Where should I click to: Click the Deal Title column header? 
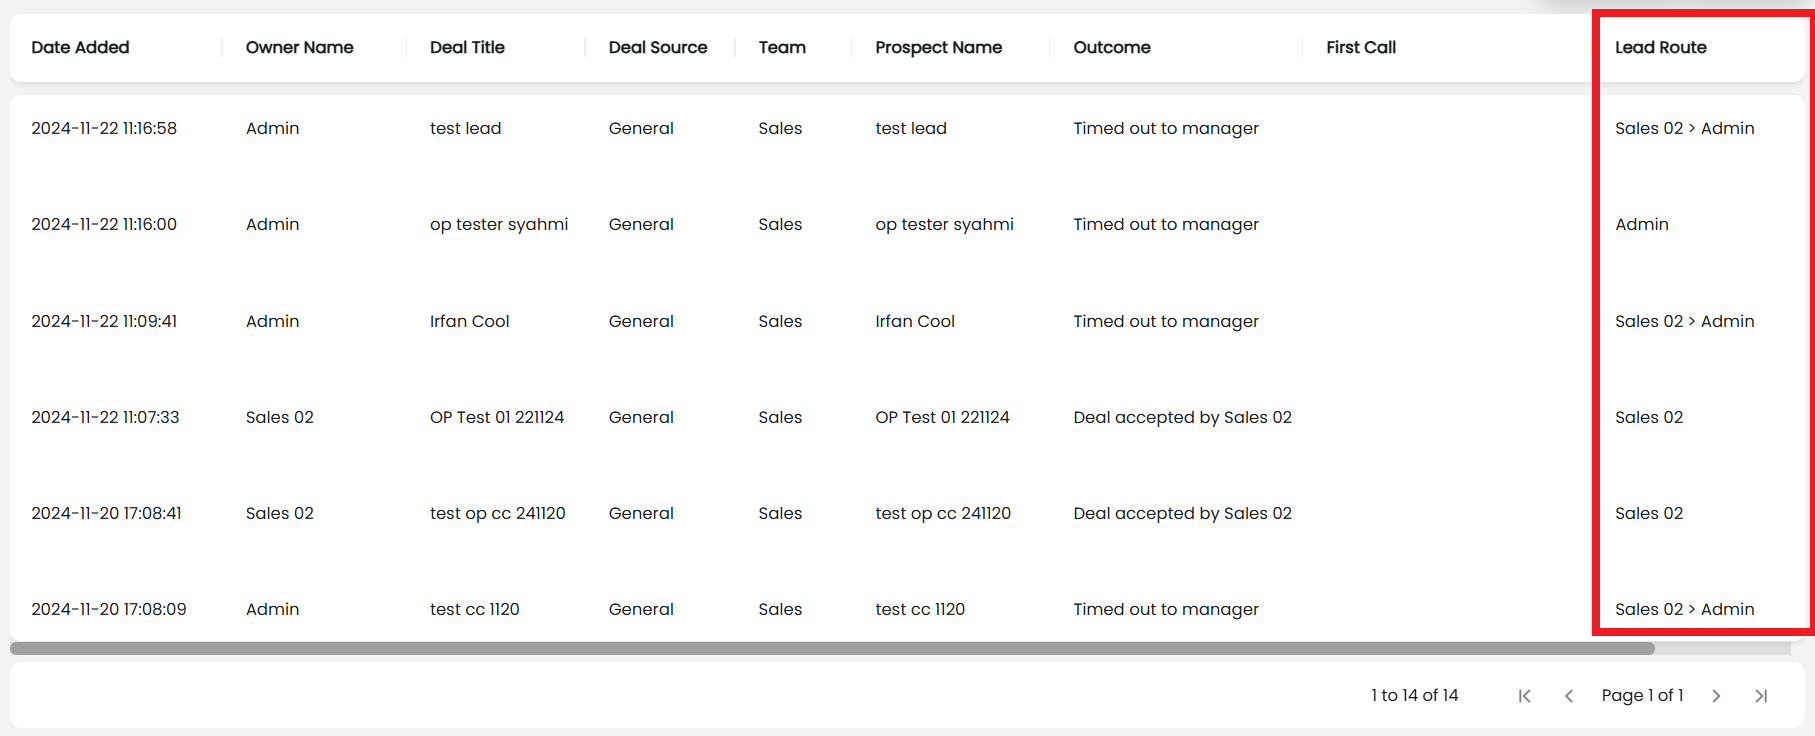(467, 47)
